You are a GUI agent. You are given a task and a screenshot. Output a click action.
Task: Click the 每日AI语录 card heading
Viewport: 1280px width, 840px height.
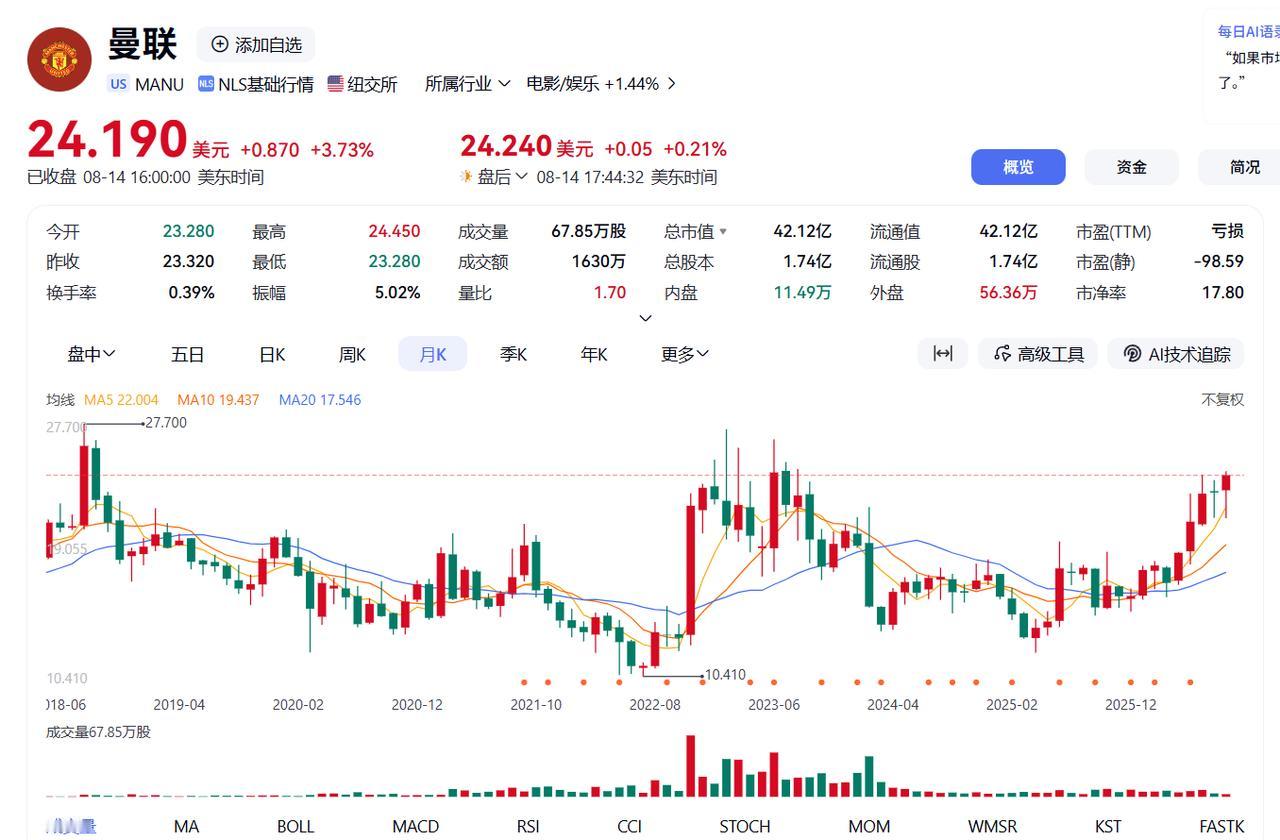coord(1249,32)
